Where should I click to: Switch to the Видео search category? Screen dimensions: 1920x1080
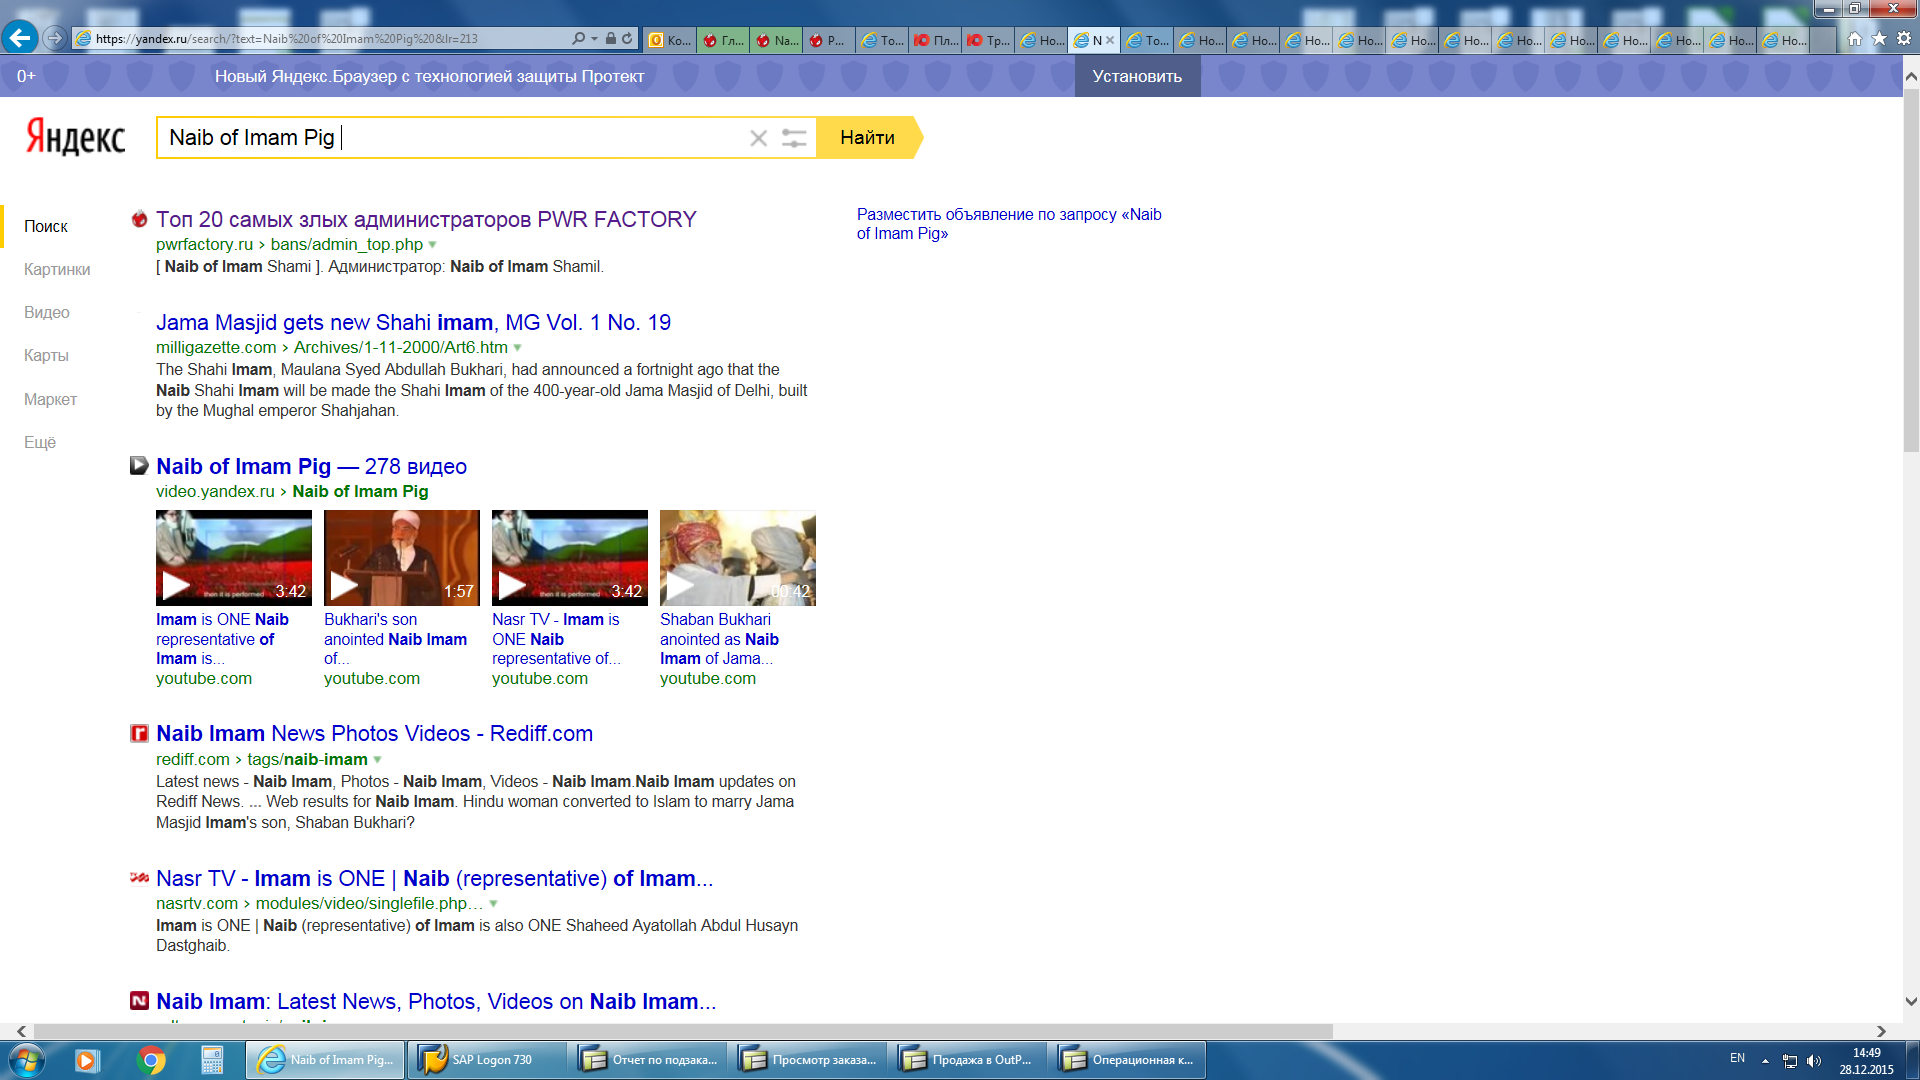click(x=47, y=312)
